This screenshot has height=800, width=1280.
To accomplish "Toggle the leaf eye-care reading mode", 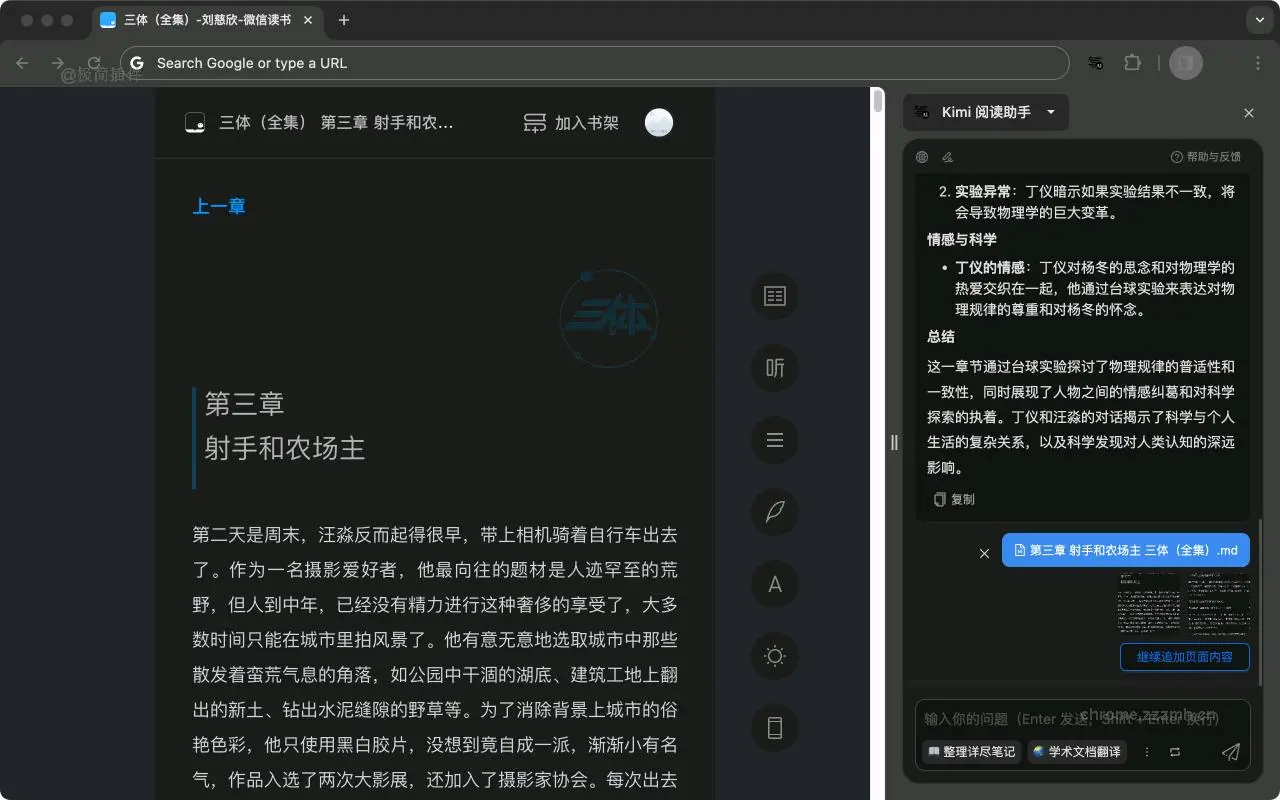I will point(775,512).
